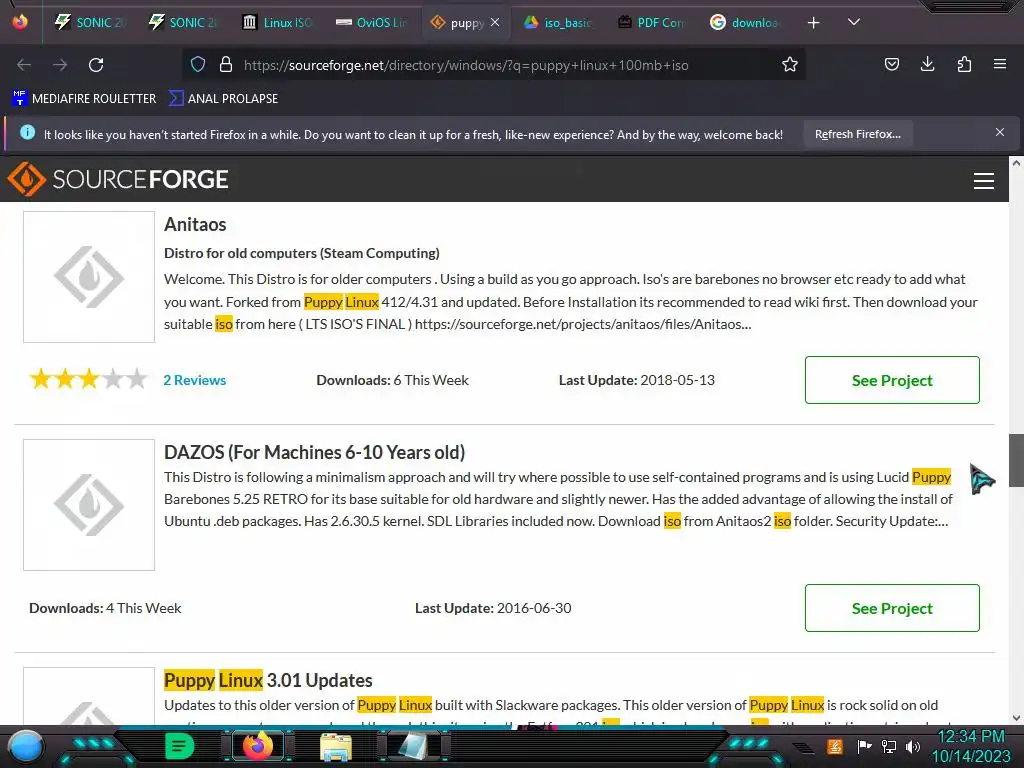
Task: Open Firefox application hamburger menu
Action: click(1000, 64)
